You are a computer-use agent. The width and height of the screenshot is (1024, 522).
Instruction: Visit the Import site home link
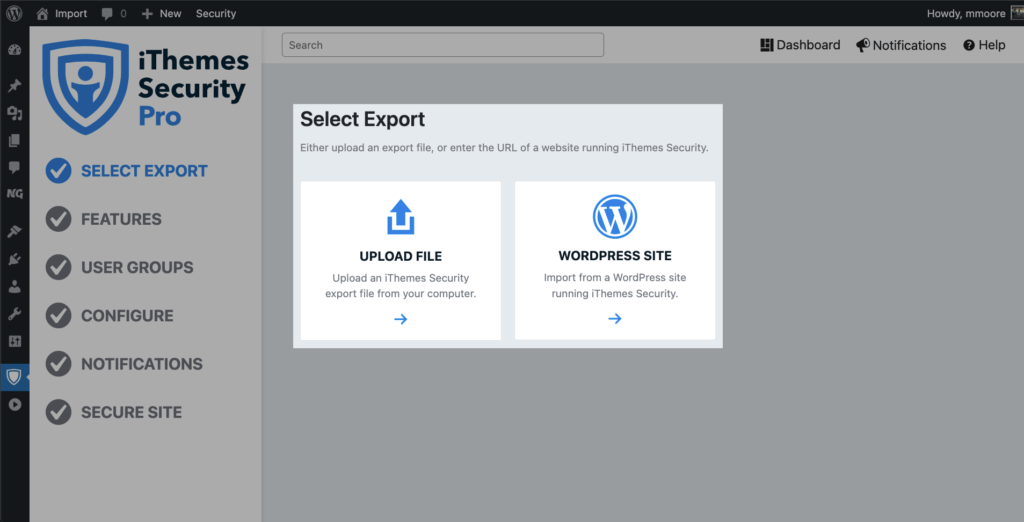(61, 13)
